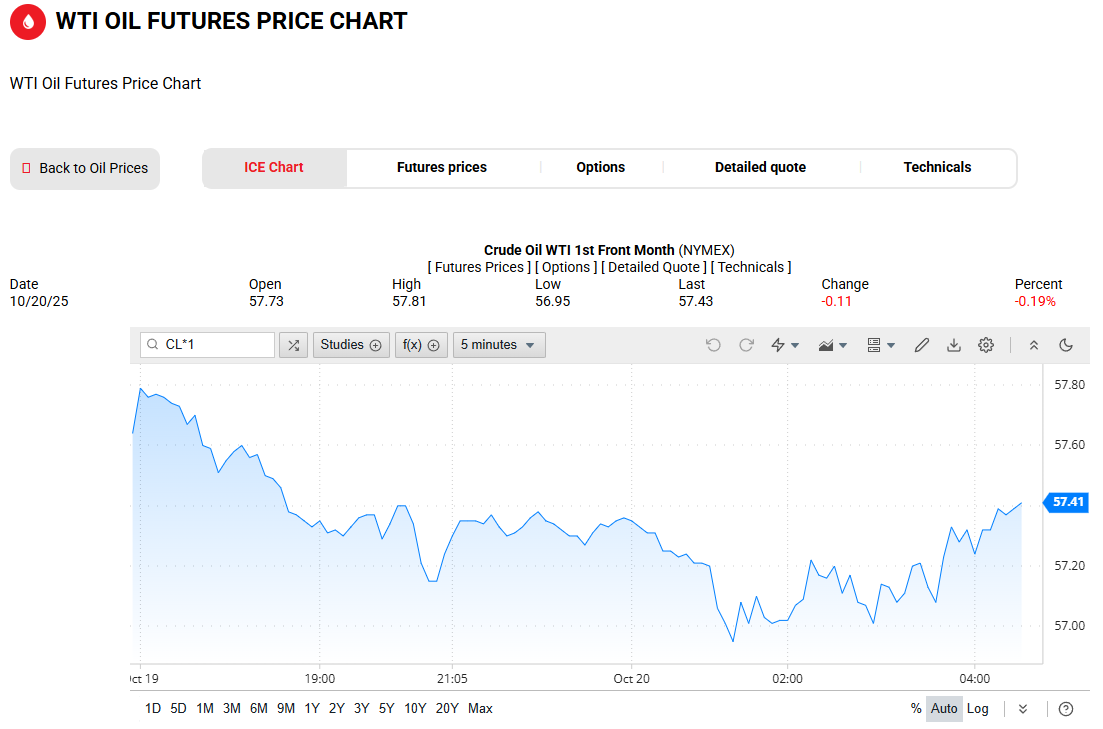
Task: Collapse toolbar with double up chevron
Action: pyautogui.click(x=1034, y=345)
